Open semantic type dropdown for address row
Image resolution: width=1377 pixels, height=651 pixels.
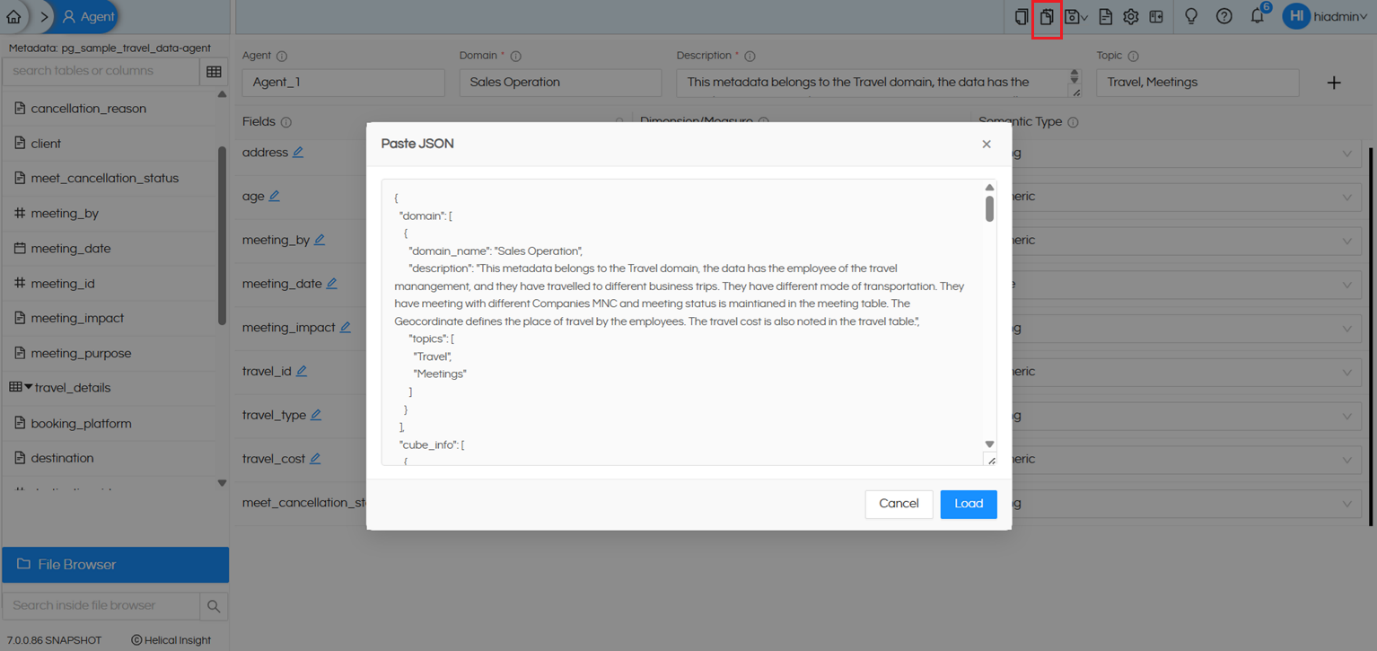click(x=1346, y=154)
